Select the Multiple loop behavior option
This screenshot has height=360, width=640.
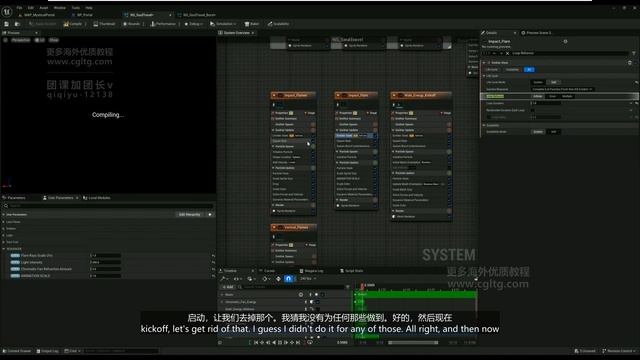(567, 96)
